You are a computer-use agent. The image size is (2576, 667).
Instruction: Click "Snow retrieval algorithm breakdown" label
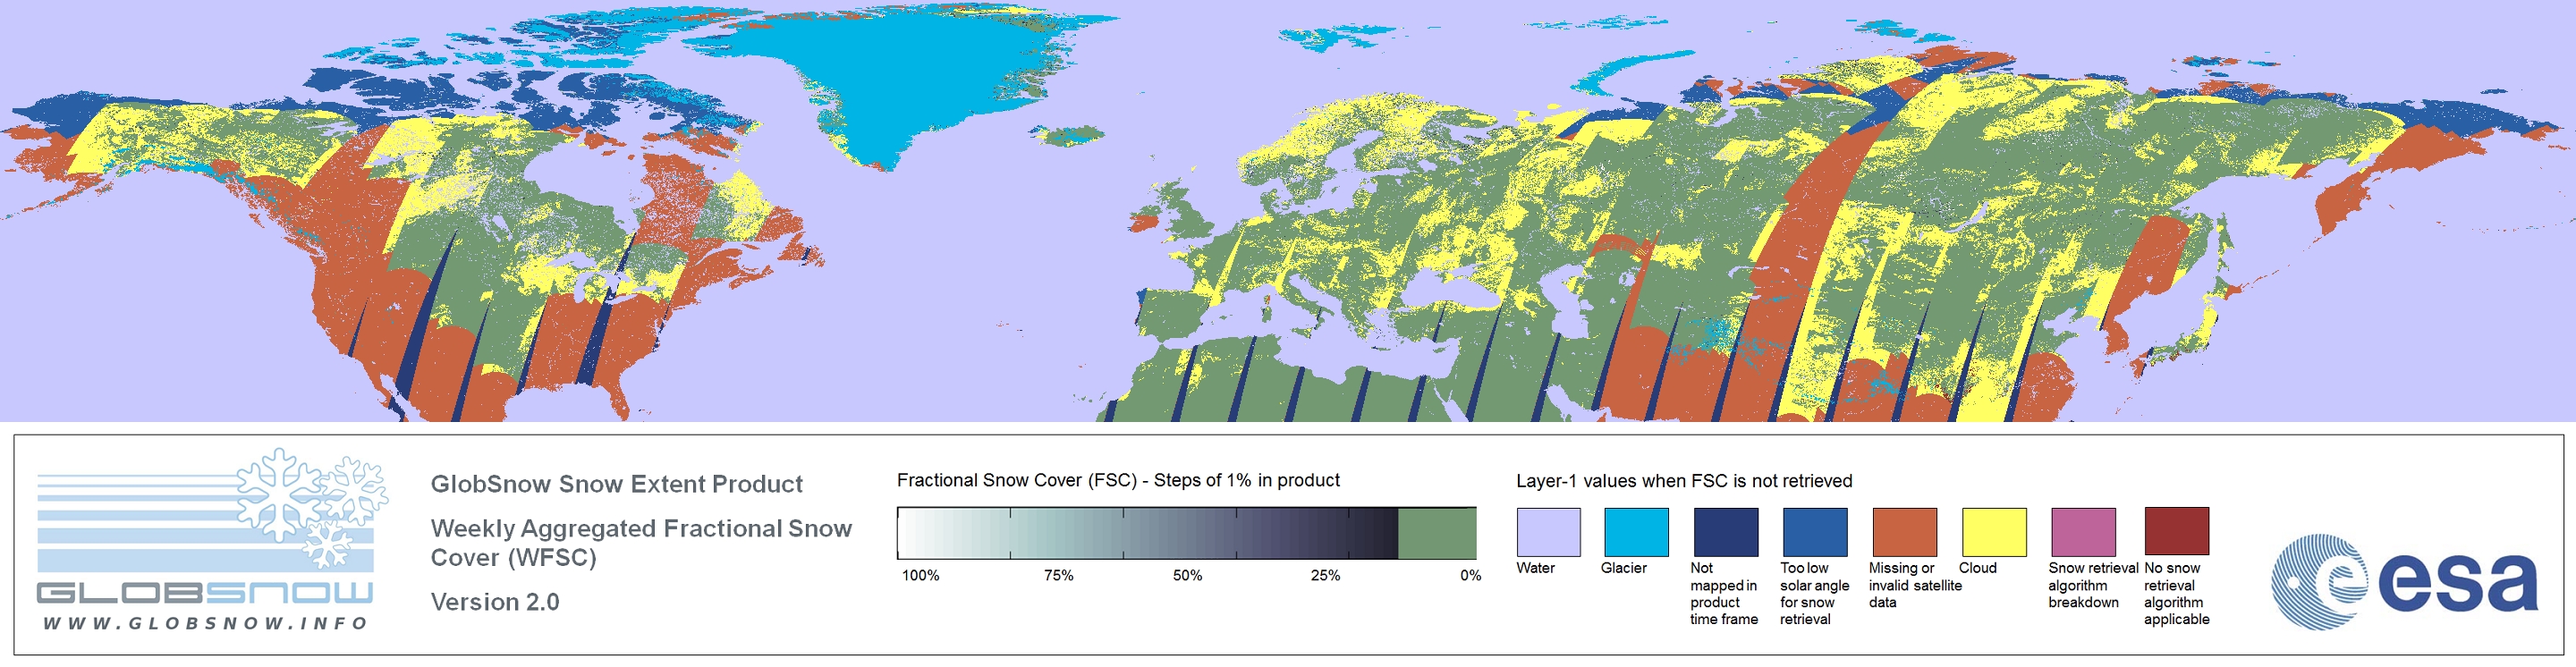point(2092,585)
